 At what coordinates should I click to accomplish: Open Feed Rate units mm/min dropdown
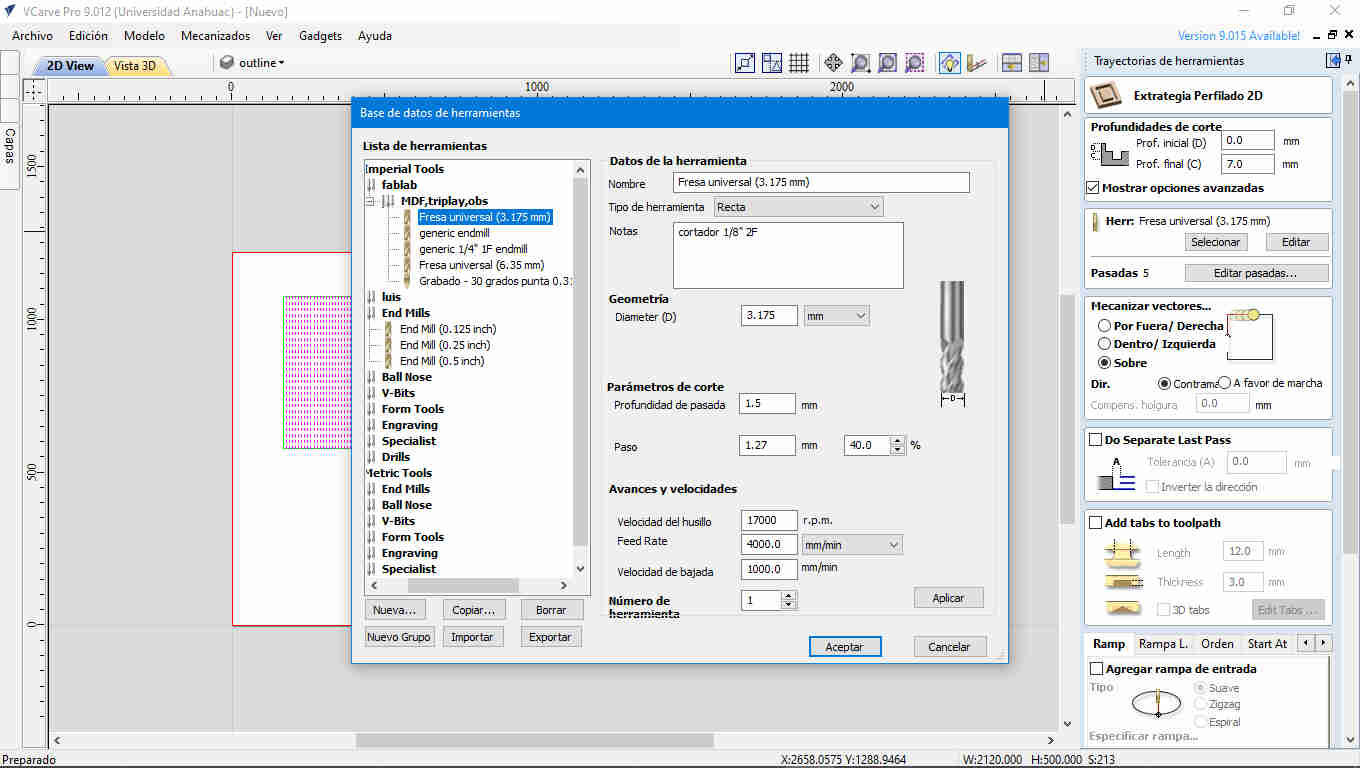[x=852, y=545]
